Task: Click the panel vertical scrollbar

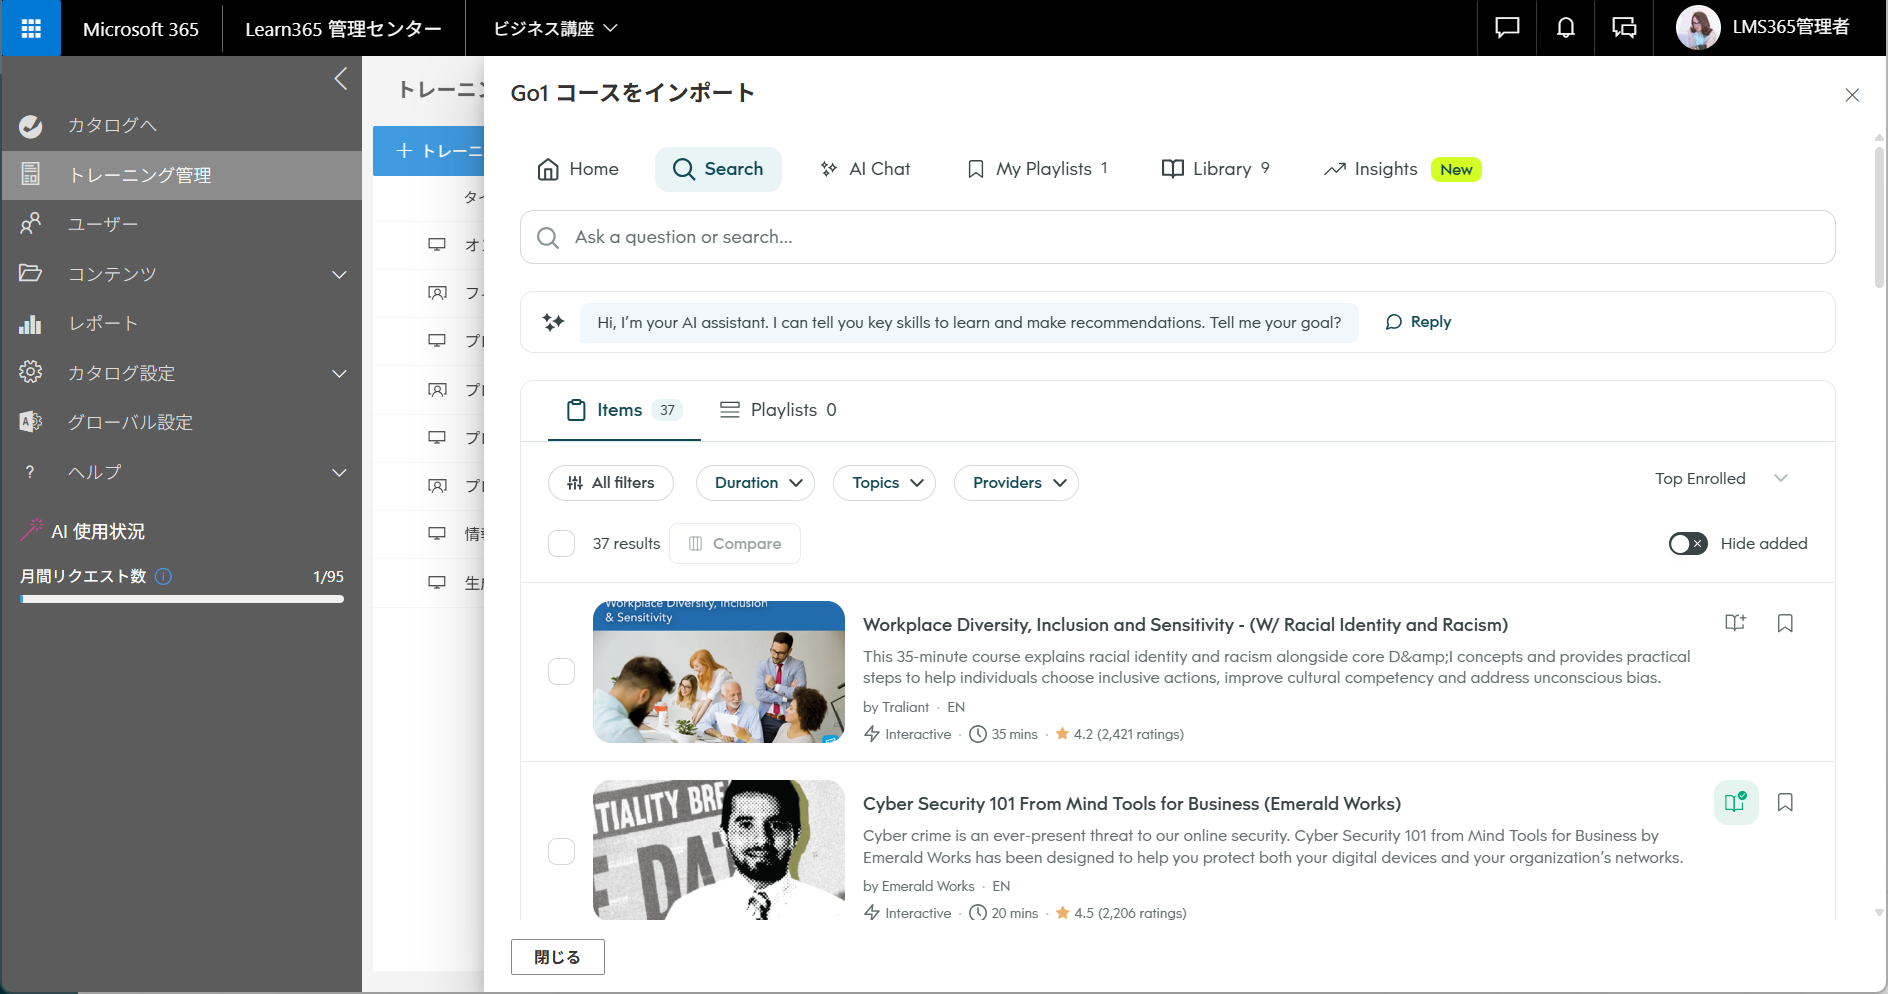Action: pyautogui.click(x=1879, y=218)
